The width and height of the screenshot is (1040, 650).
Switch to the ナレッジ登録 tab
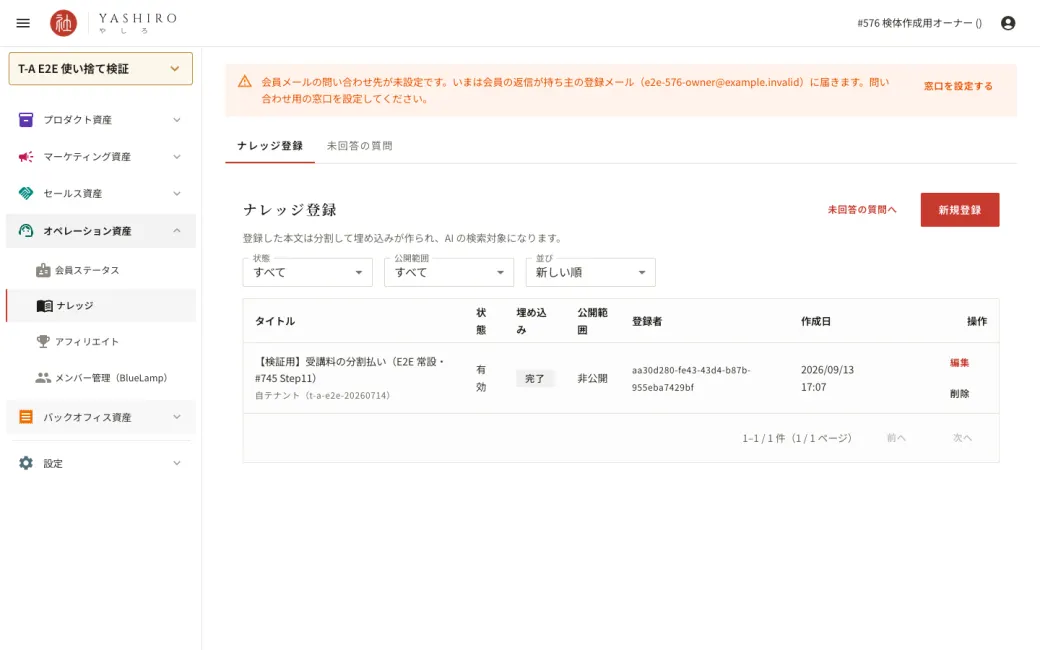(x=270, y=146)
